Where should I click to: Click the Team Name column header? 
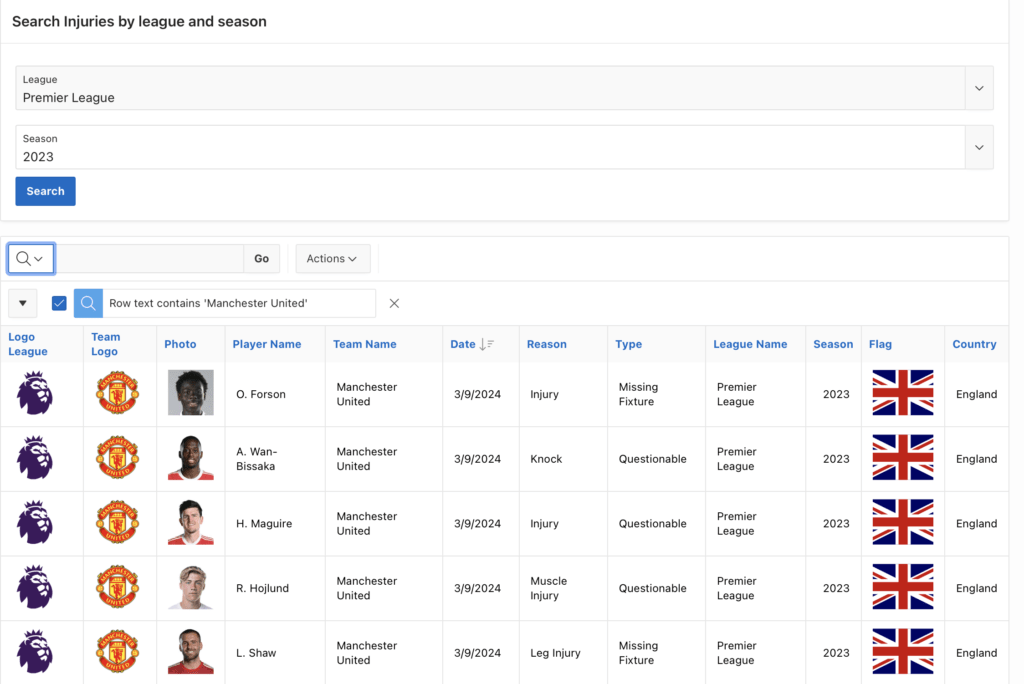(x=364, y=344)
